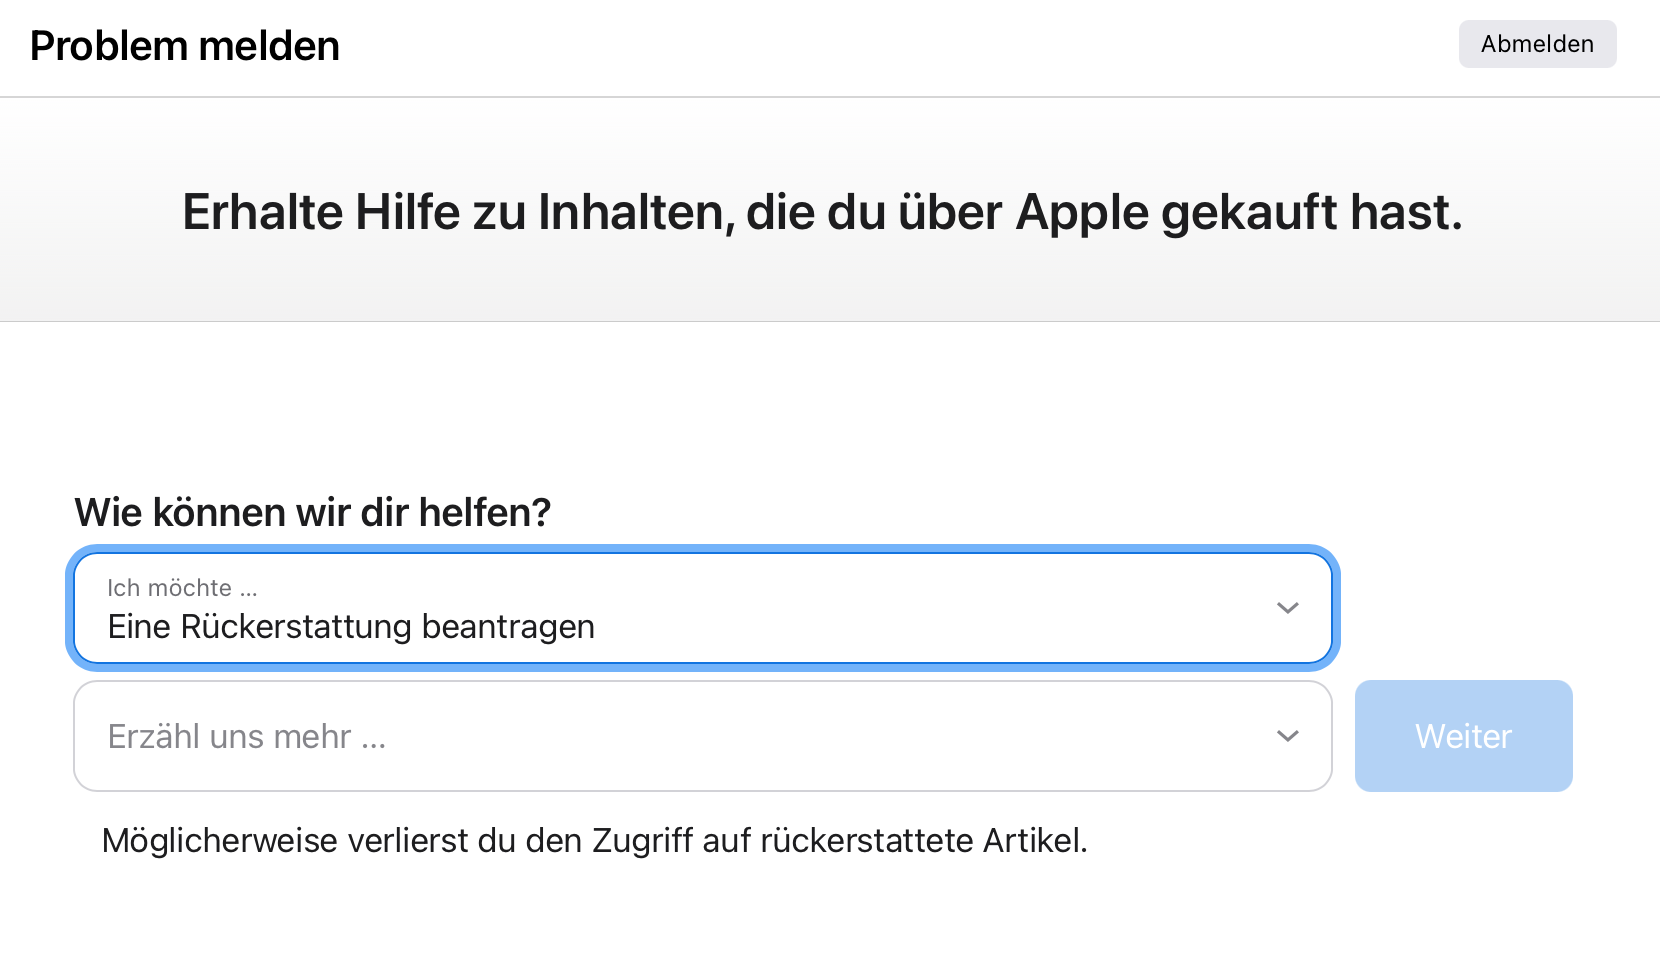Screen dimensions: 1660x956
Task: Click the 'Erhalte Hilfe zu Inhalten' headline
Action: (822, 212)
